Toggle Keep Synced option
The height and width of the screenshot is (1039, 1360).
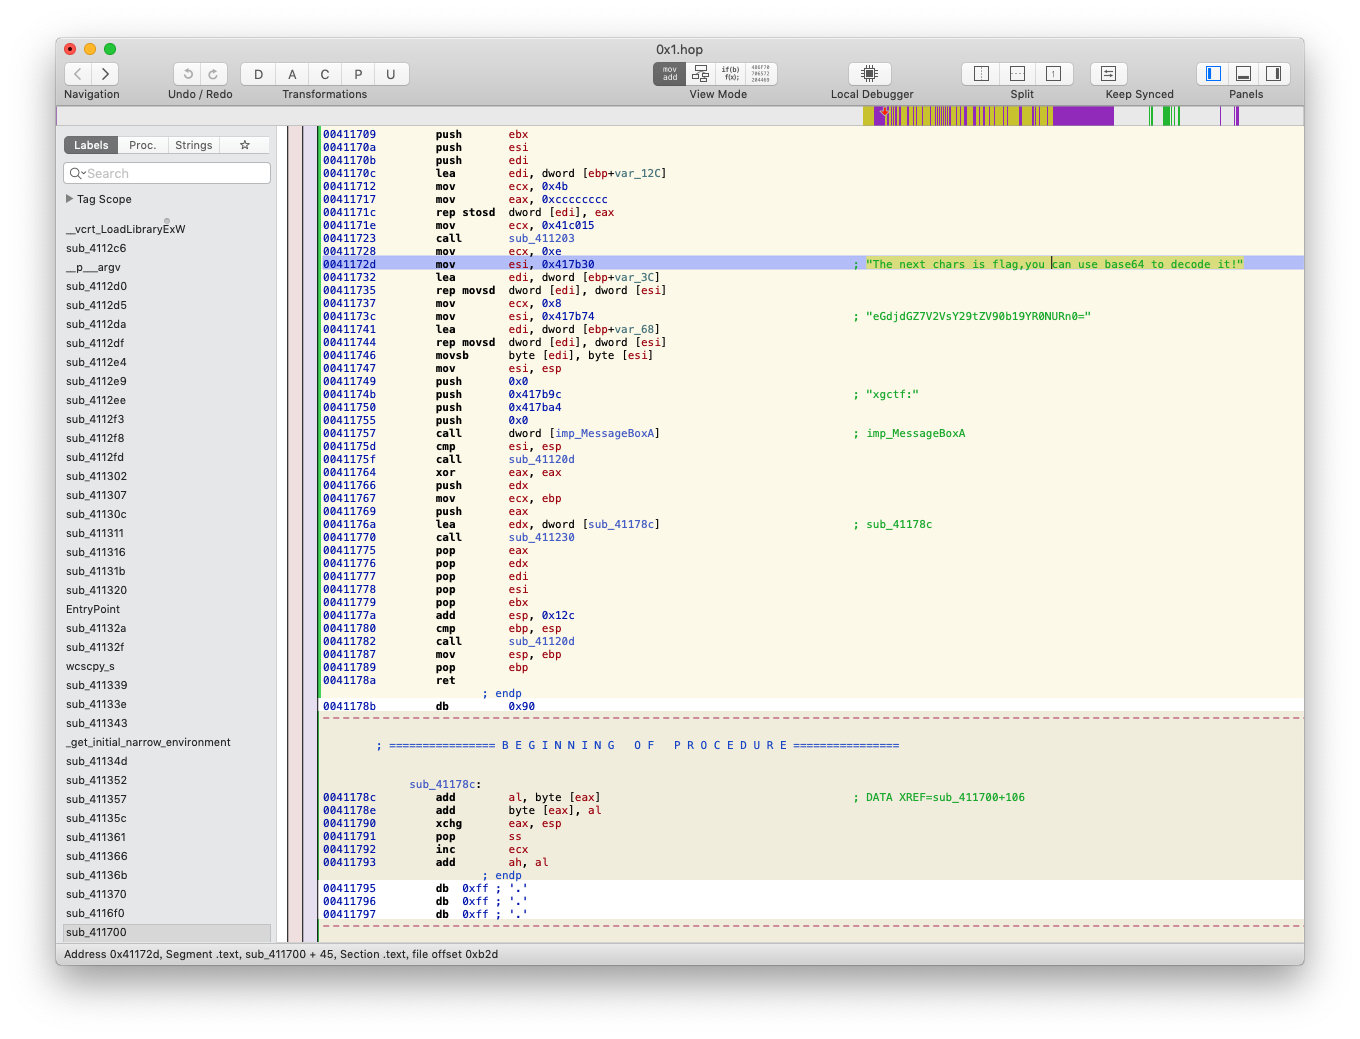pos(1108,74)
